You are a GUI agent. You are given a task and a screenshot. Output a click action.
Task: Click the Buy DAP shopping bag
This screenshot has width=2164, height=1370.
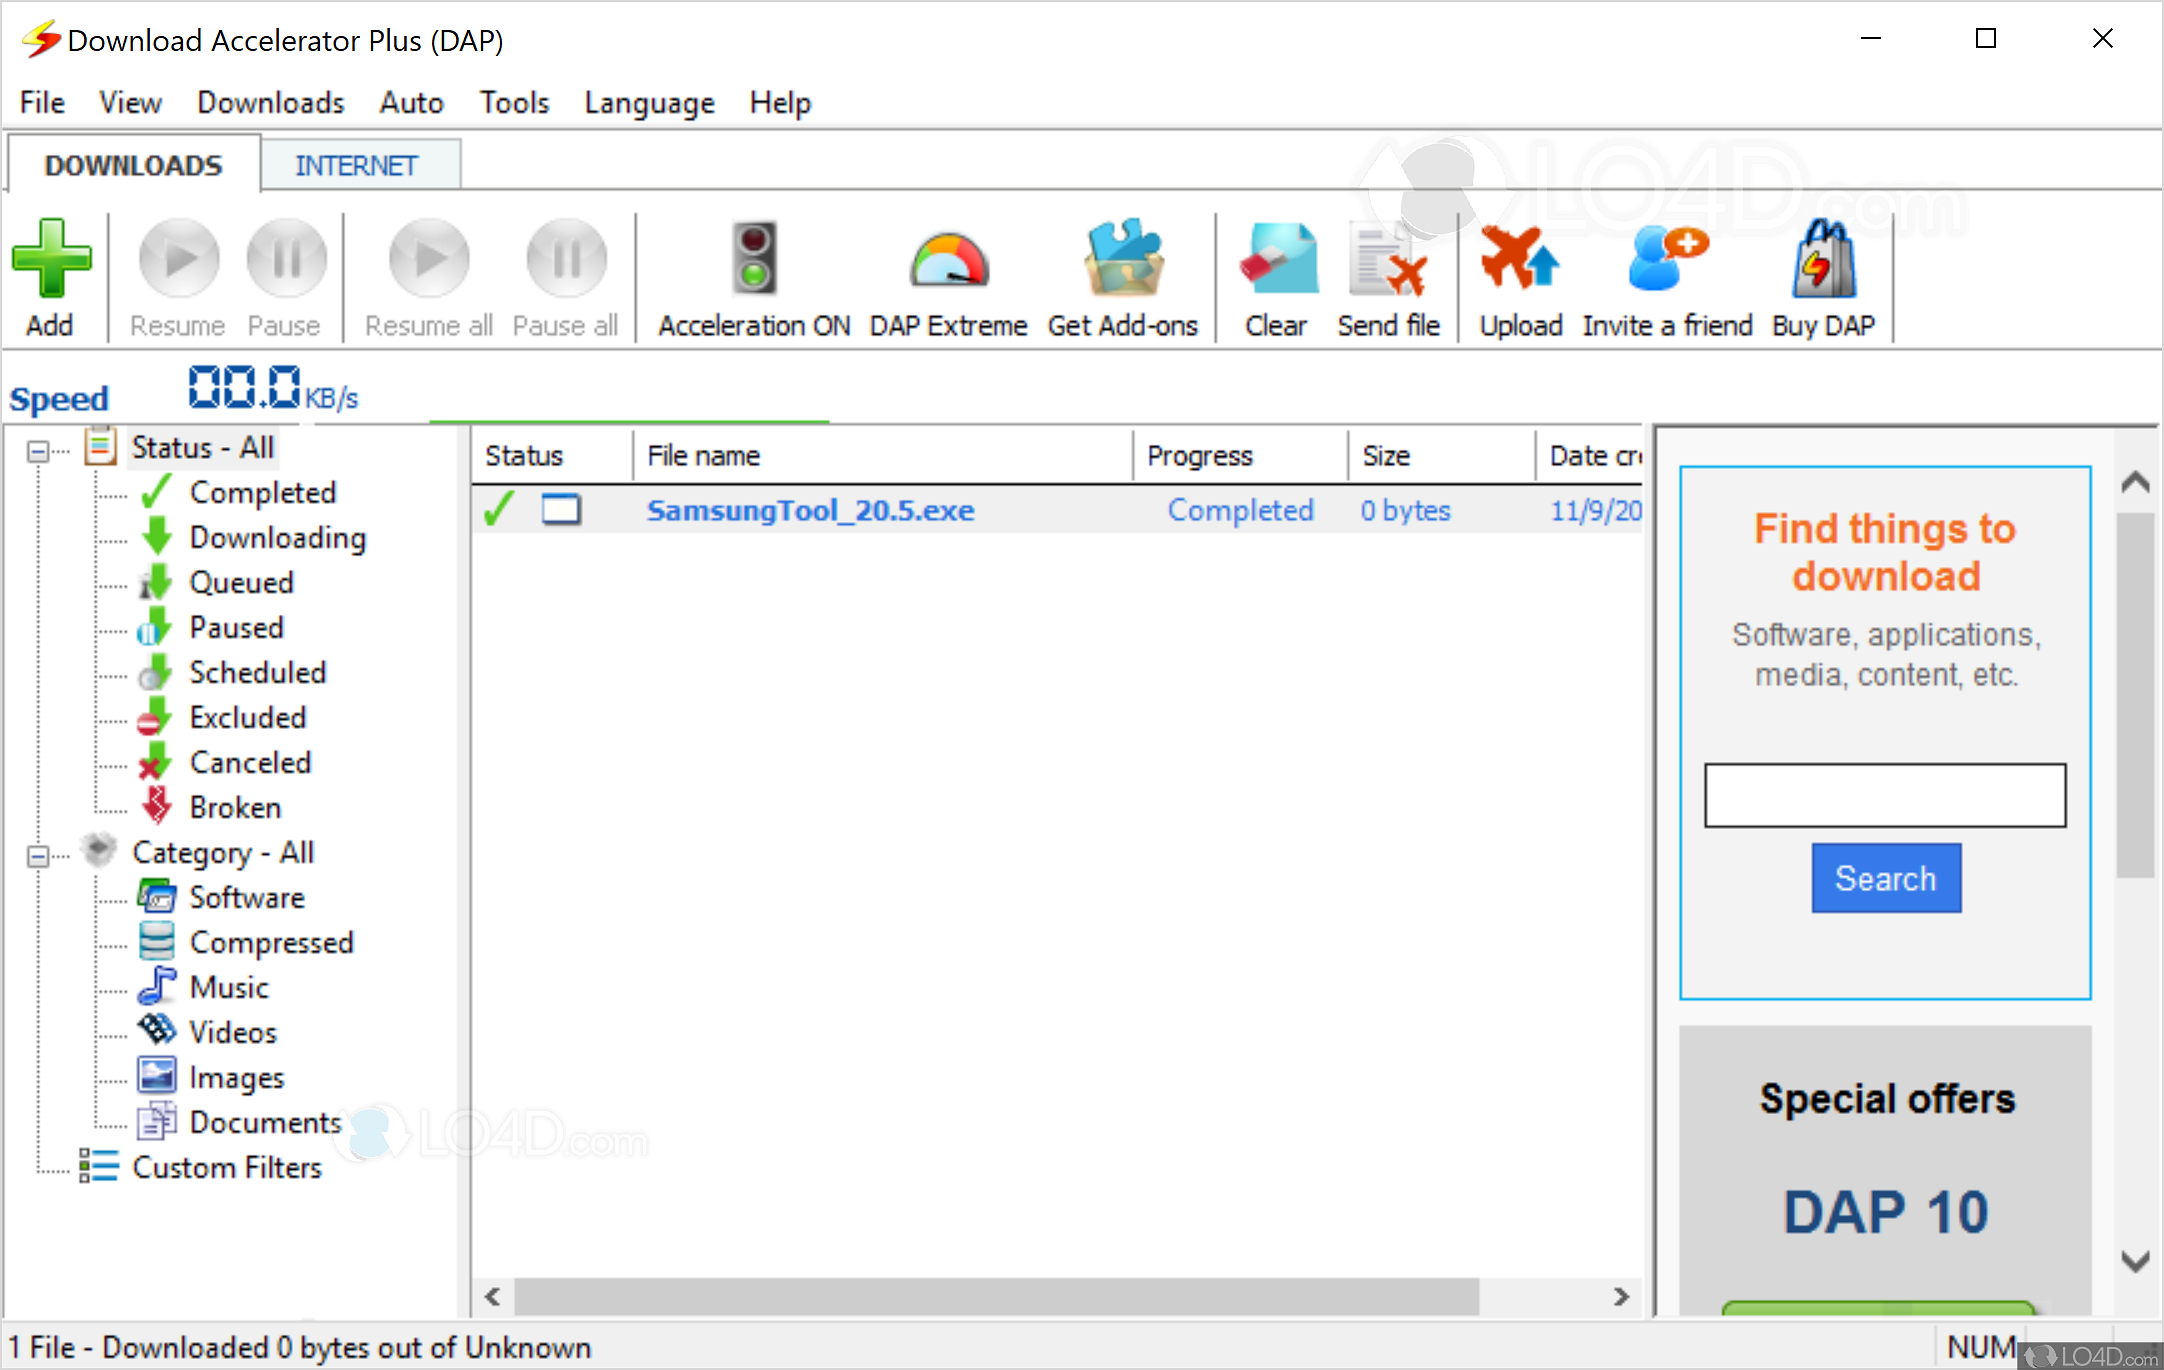(x=1823, y=260)
